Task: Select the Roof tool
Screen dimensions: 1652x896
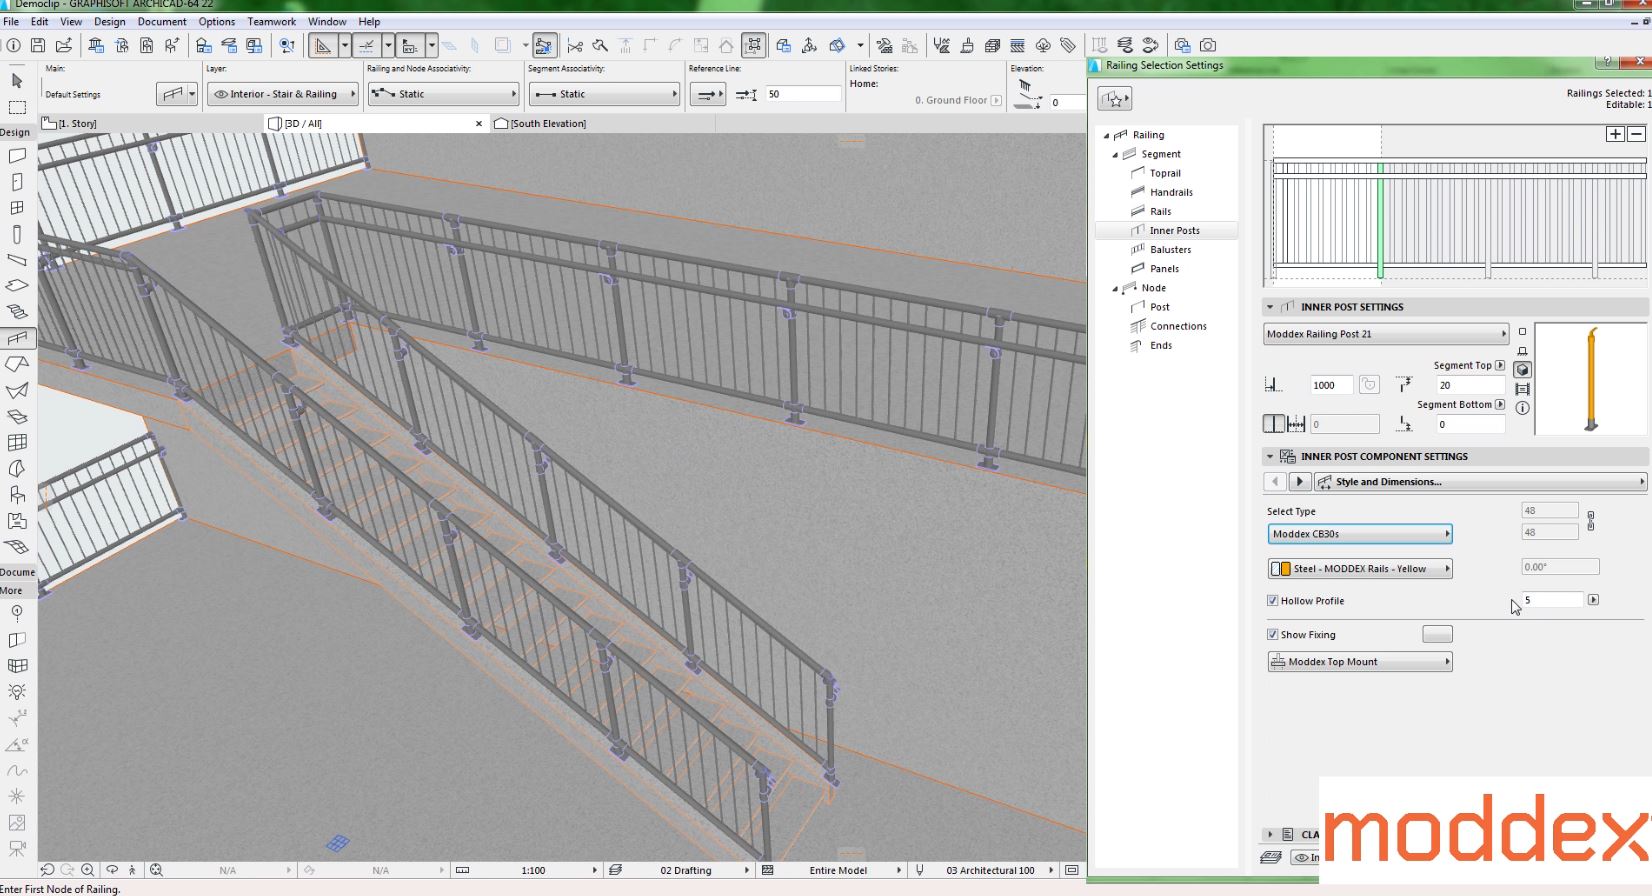Action: pyautogui.click(x=17, y=364)
